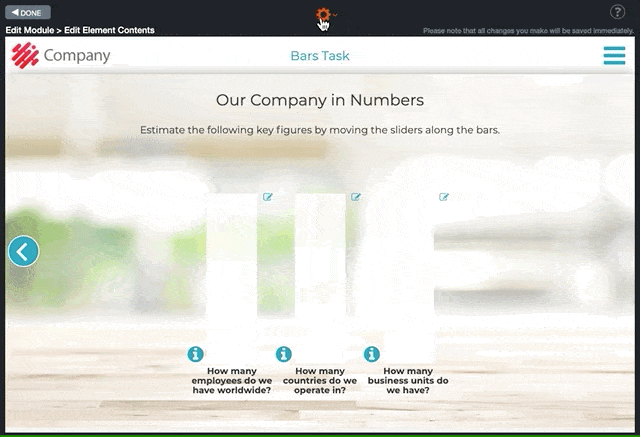Click the orange settings gear icon
The image size is (640, 437).
click(323, 15)
